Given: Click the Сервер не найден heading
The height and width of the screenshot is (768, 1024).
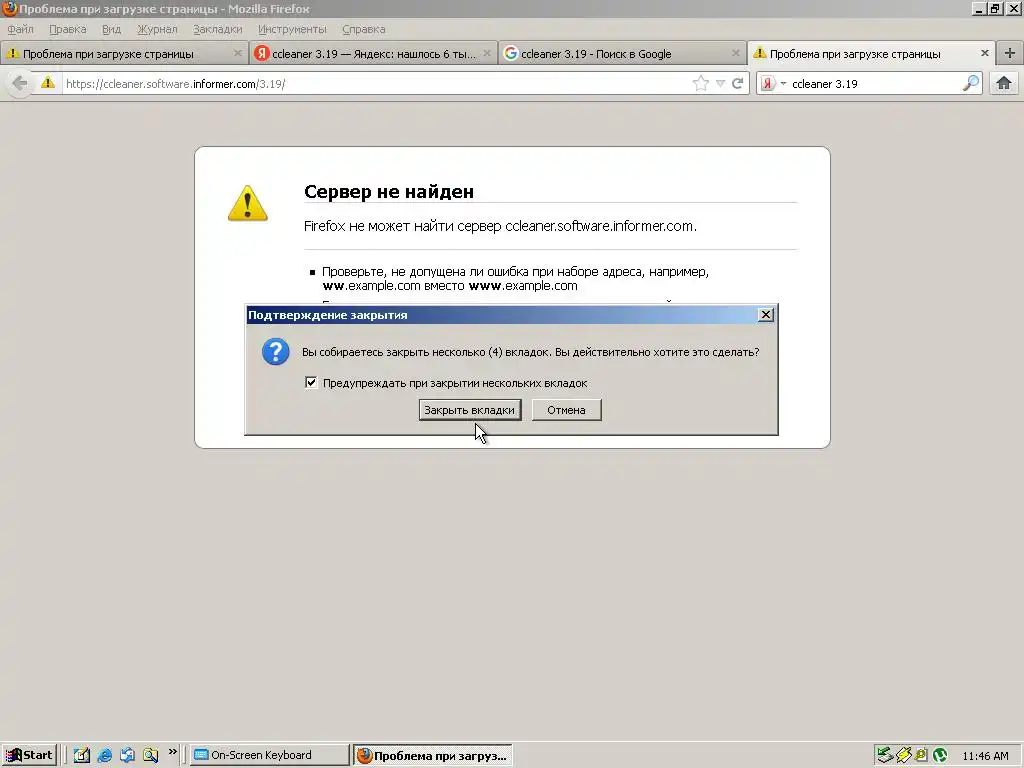Looking at the screenshot, I should 389,191.
